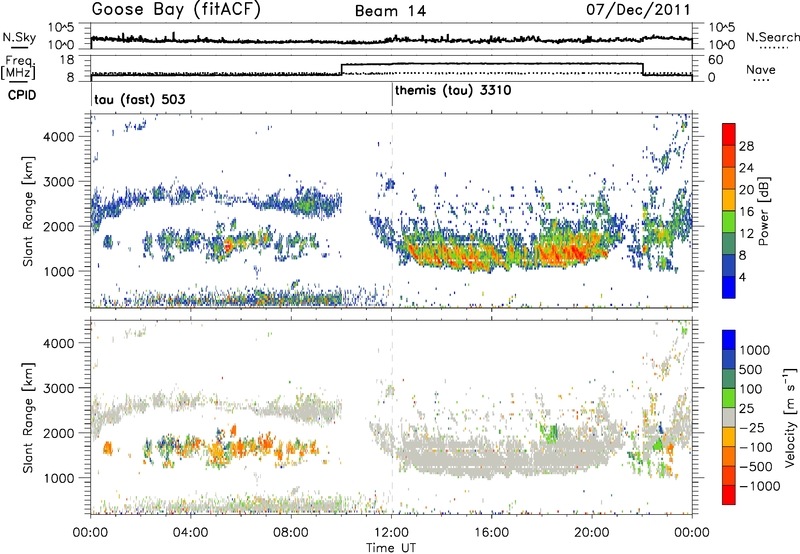The height and width of the screenshot is (554, 800).
Task: Click 'Slant Range [km]' label of velocity panel
Action: (28, 418)
